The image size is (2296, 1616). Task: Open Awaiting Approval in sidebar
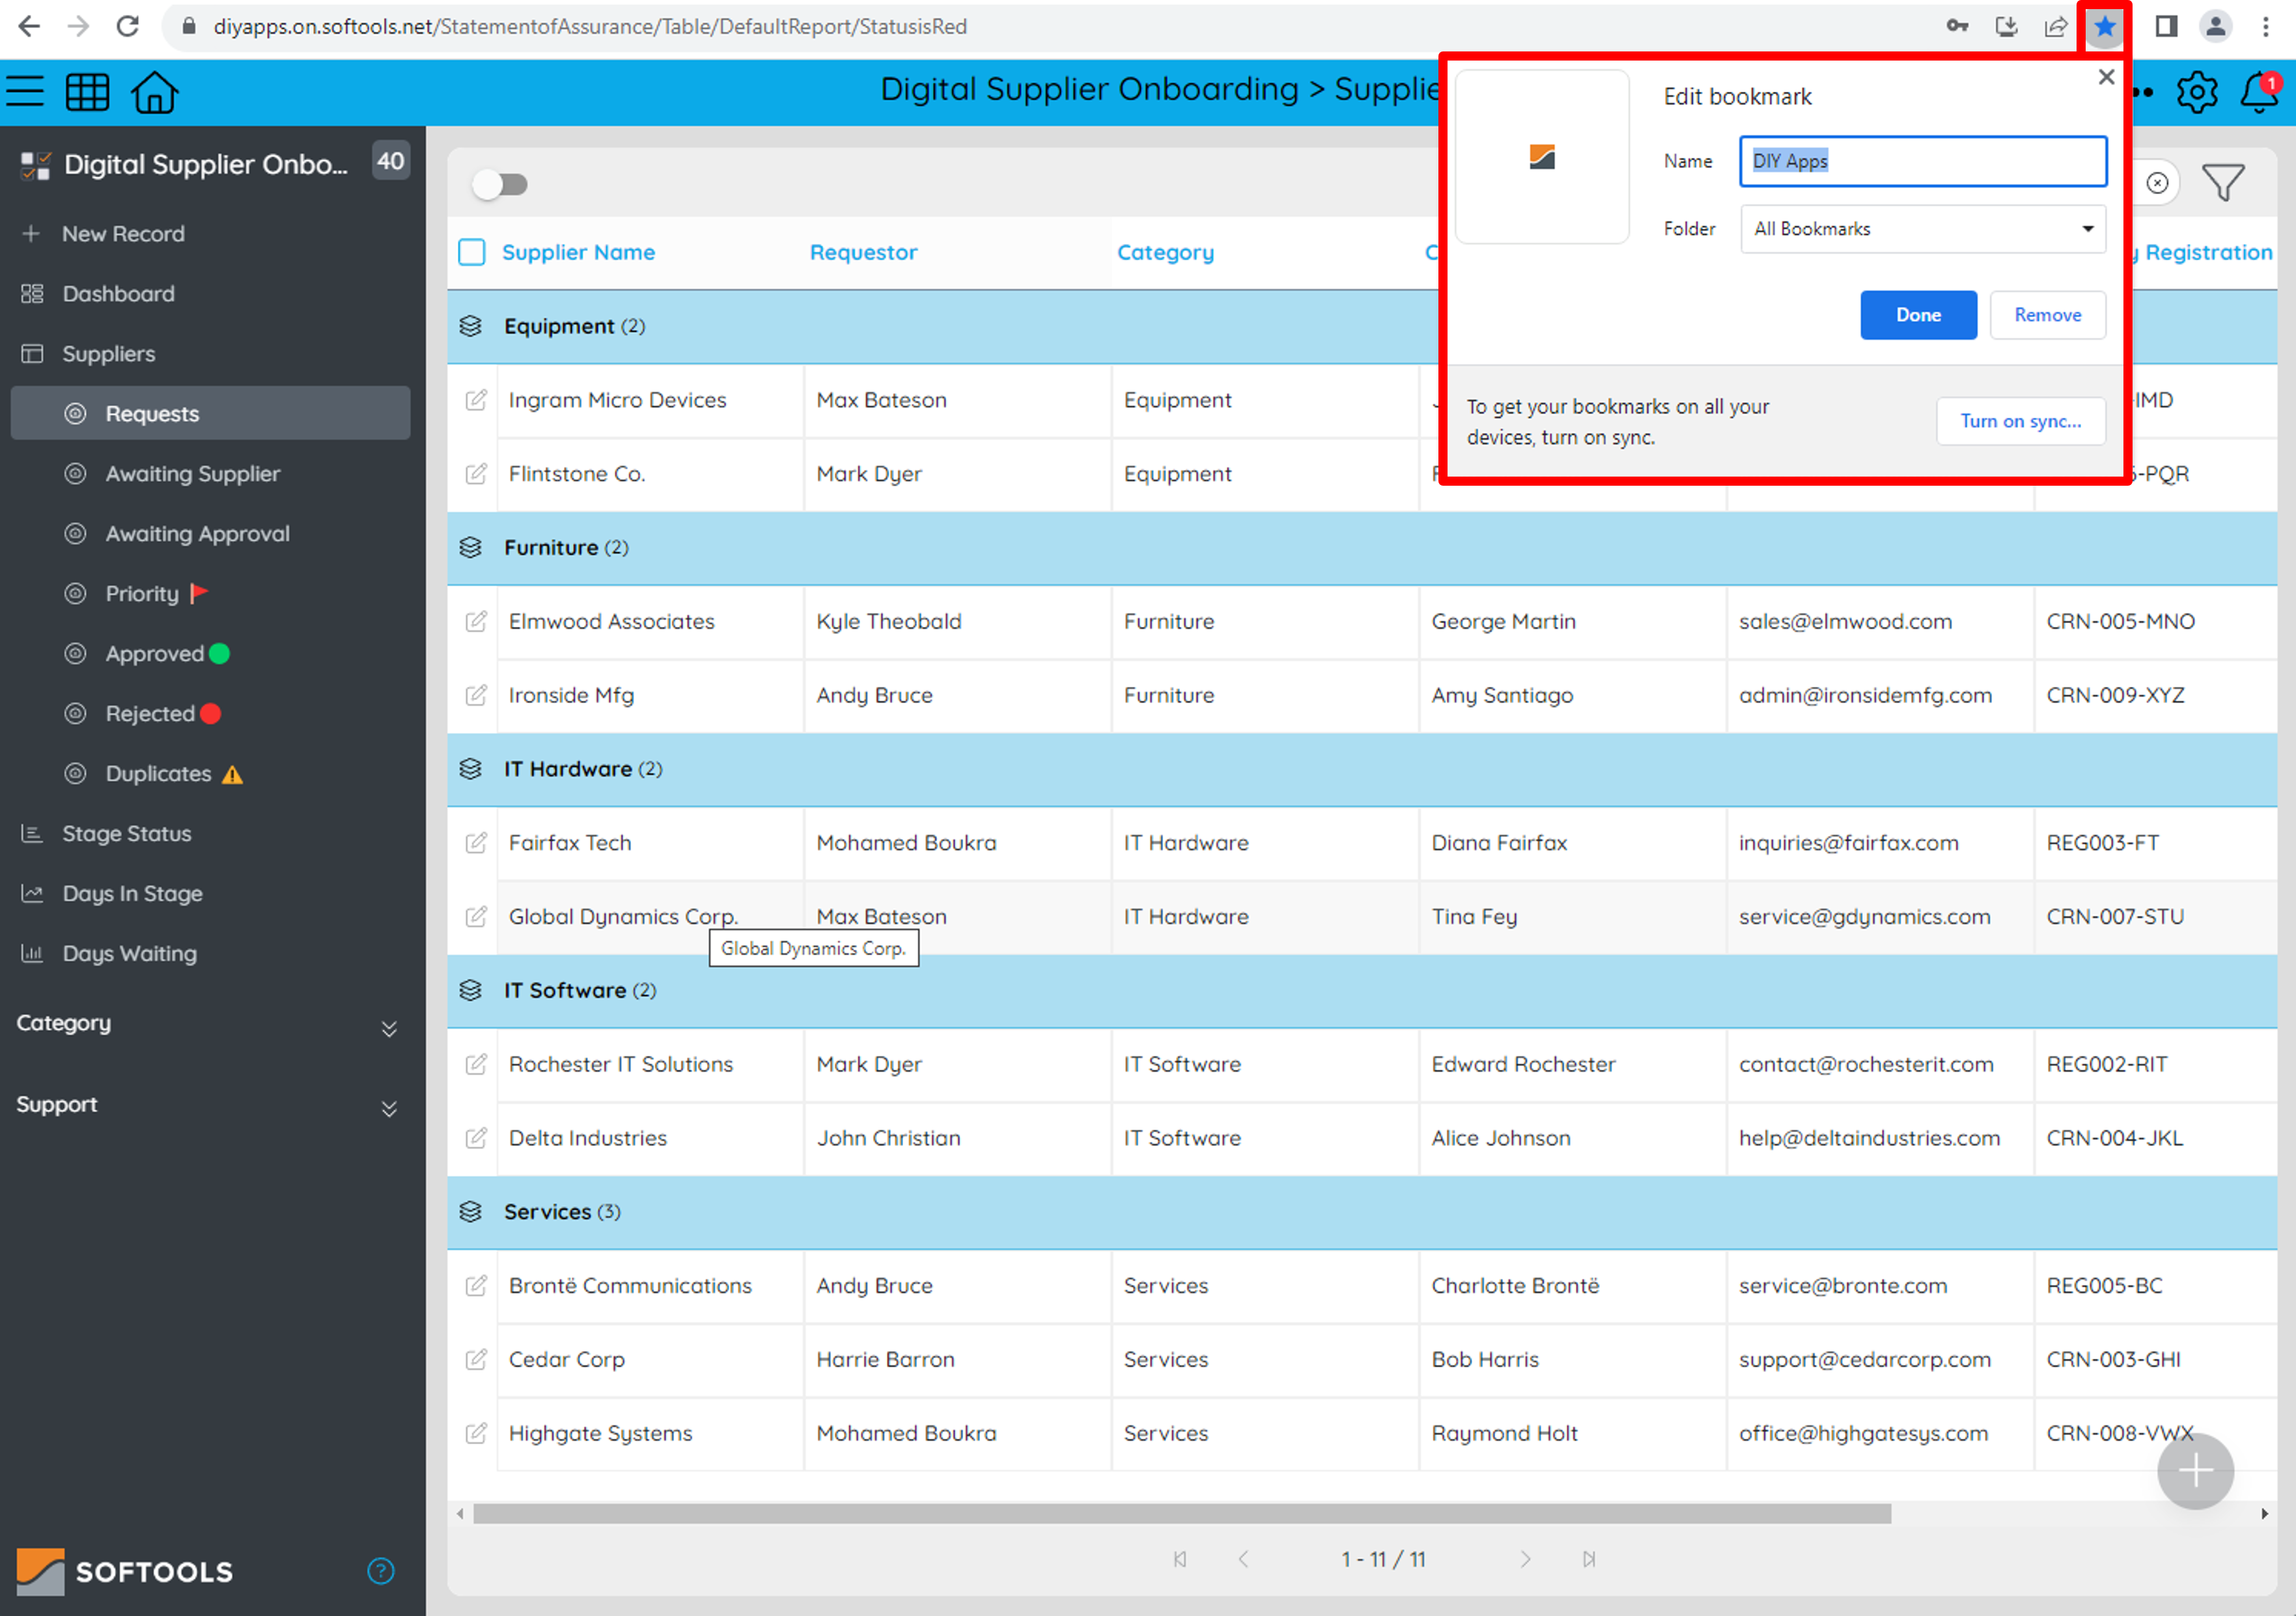[198, 534]
